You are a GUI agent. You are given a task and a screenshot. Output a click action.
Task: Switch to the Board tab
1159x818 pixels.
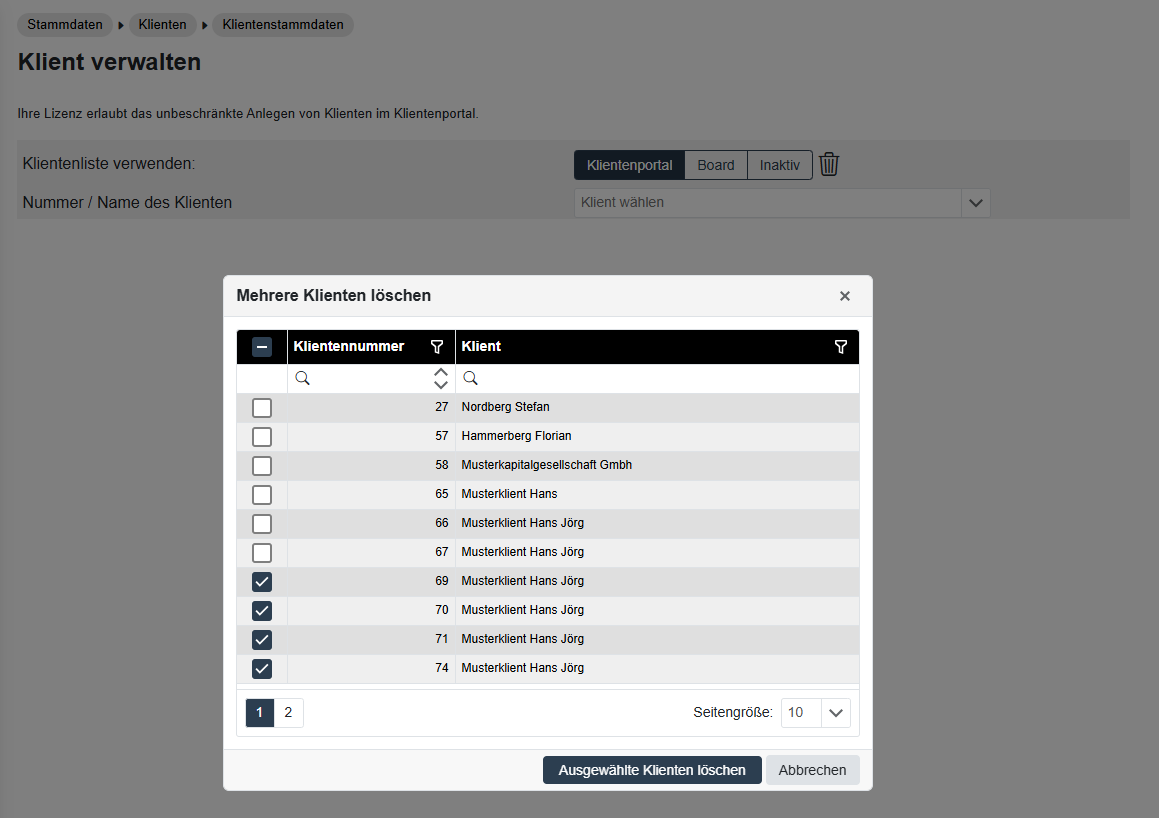[716, 165]
